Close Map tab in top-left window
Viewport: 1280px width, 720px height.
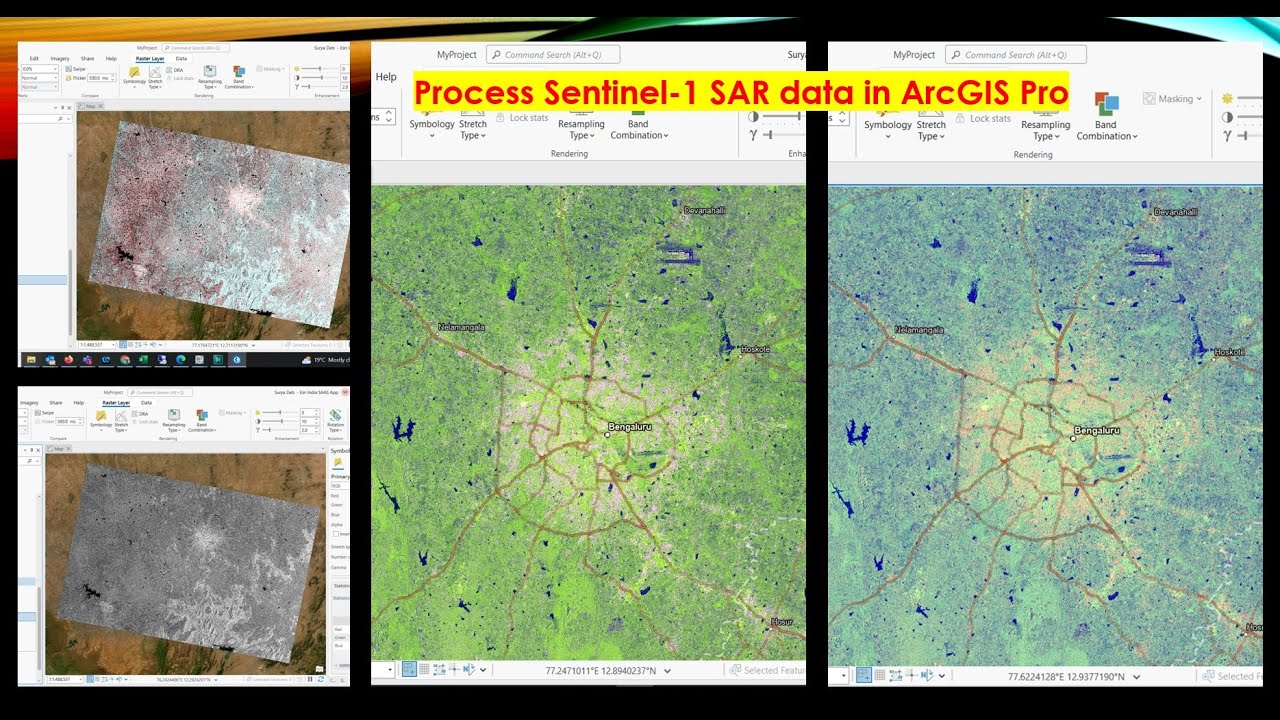tap(100, 106)
